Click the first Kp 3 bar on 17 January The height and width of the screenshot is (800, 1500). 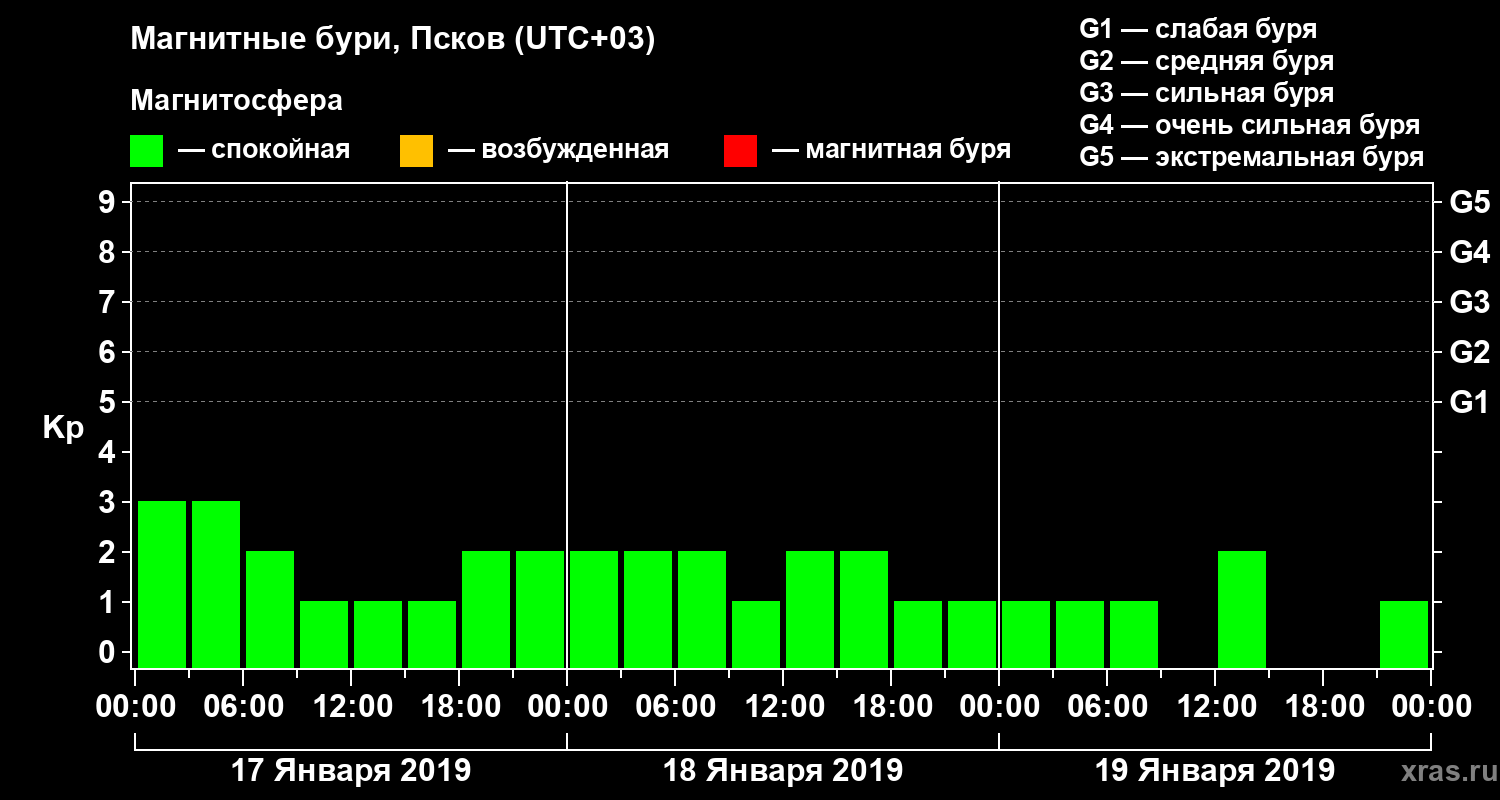pyautogui.click(x=162, y=584)
